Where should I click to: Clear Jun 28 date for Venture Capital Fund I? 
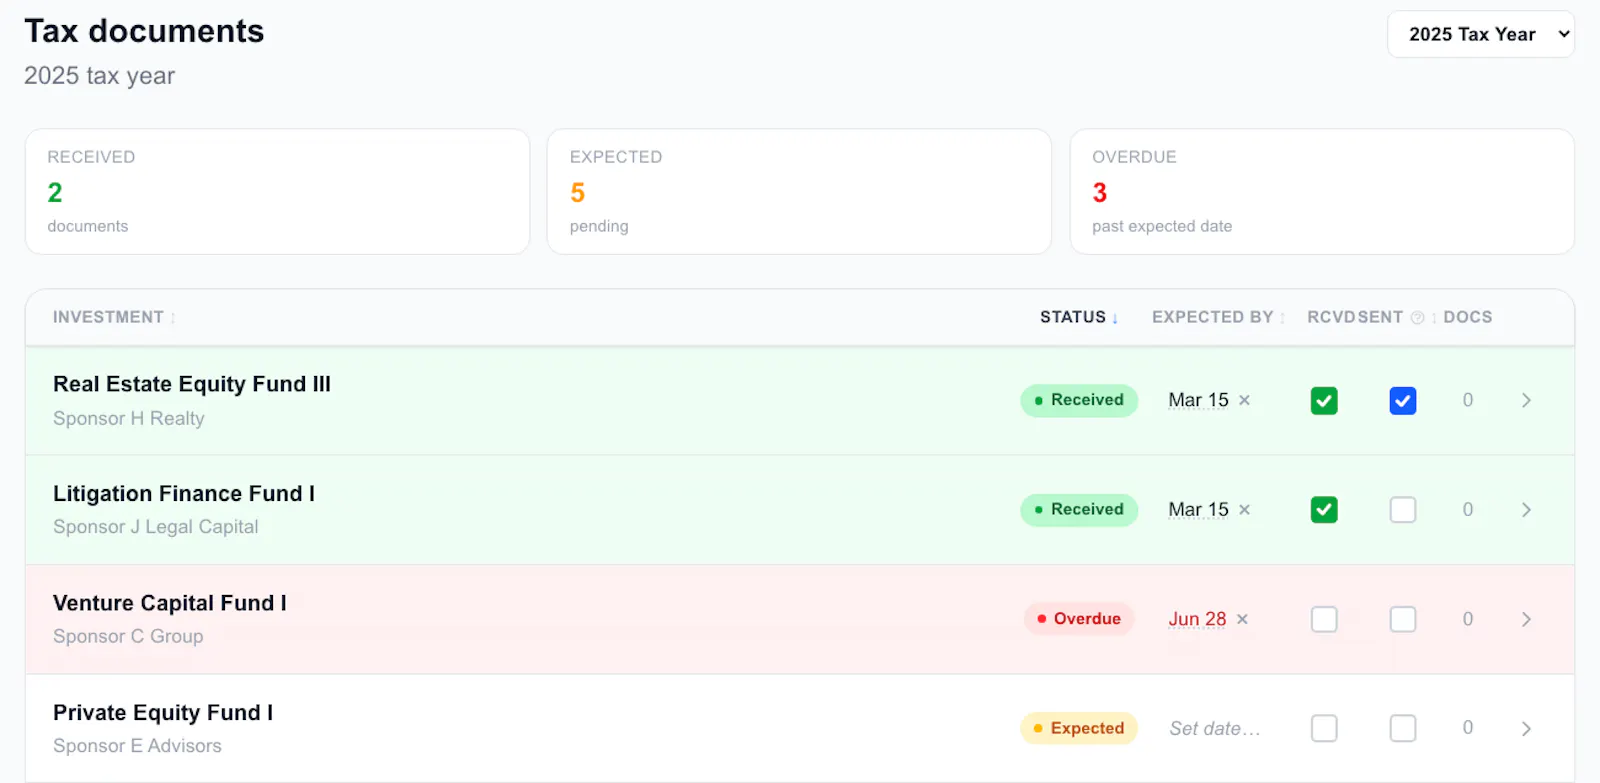click(x=1242, y=619)
